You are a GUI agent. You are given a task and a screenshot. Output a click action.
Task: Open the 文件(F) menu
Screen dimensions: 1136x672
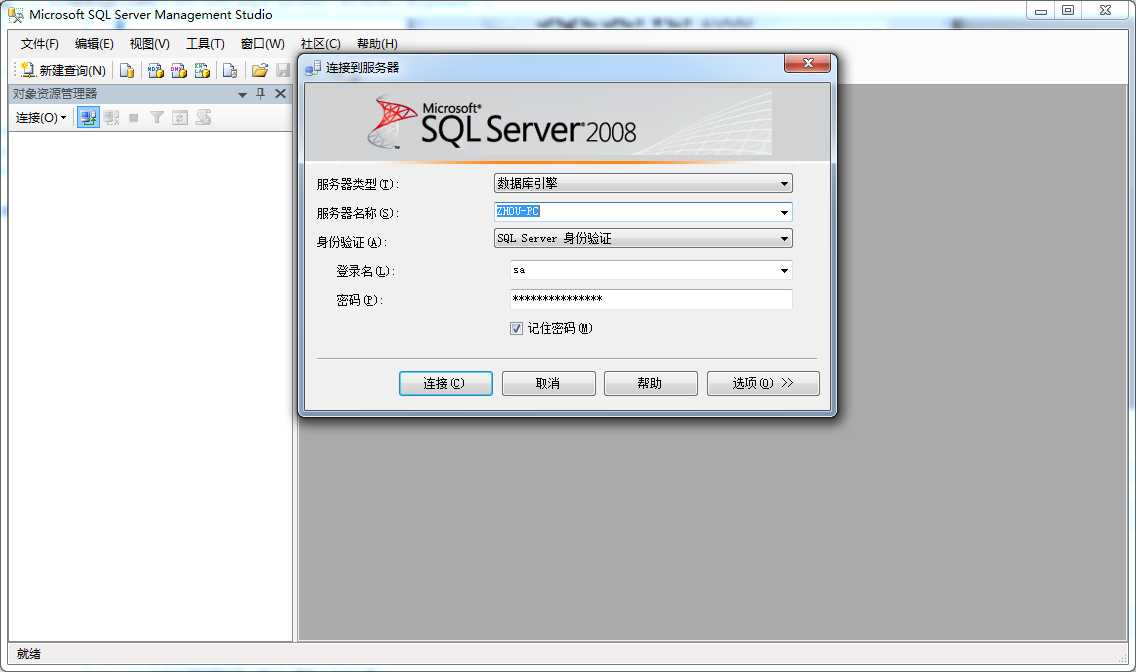tap(39, 43)
